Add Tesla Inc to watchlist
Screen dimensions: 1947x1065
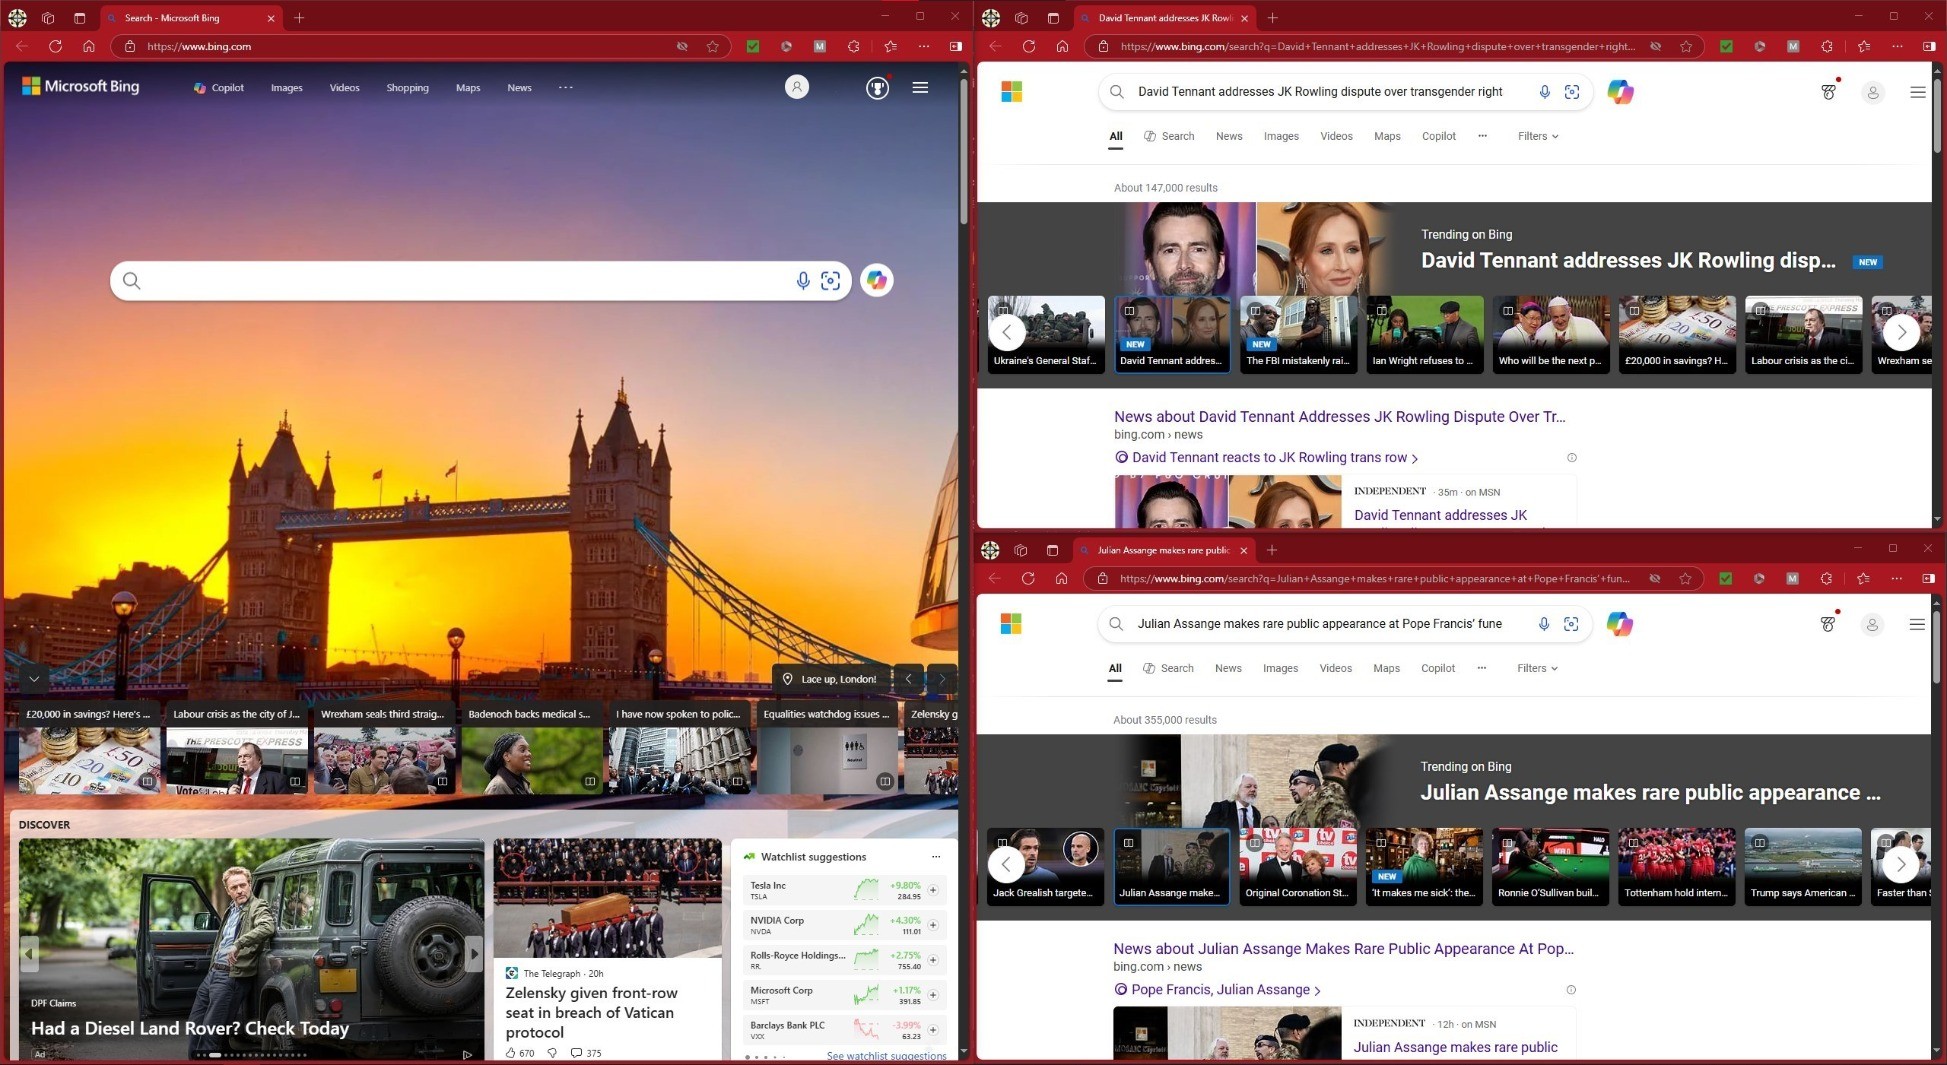coord(933,890)
